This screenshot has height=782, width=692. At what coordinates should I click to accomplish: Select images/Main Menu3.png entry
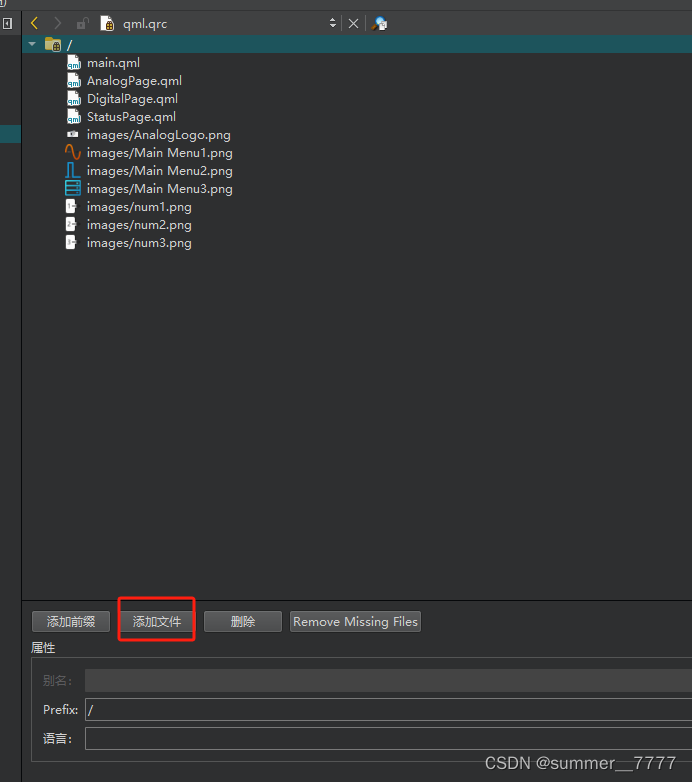[x=160, y=189]
